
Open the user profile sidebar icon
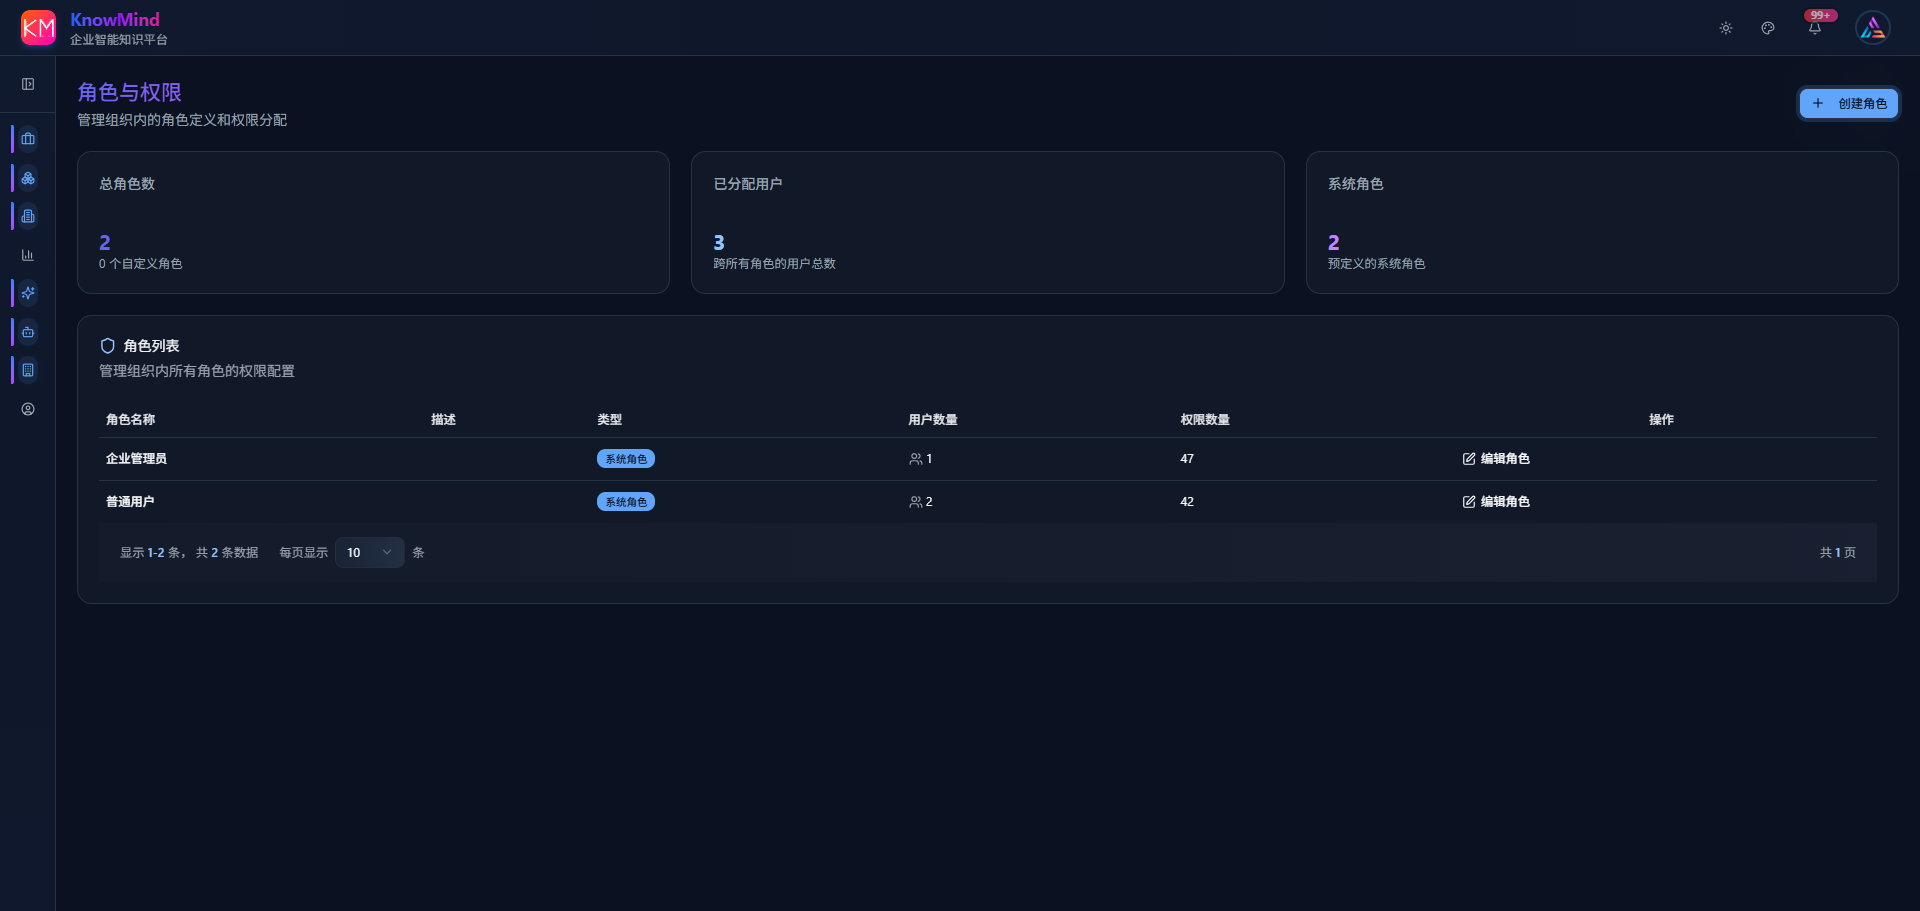tap(28, 409)
